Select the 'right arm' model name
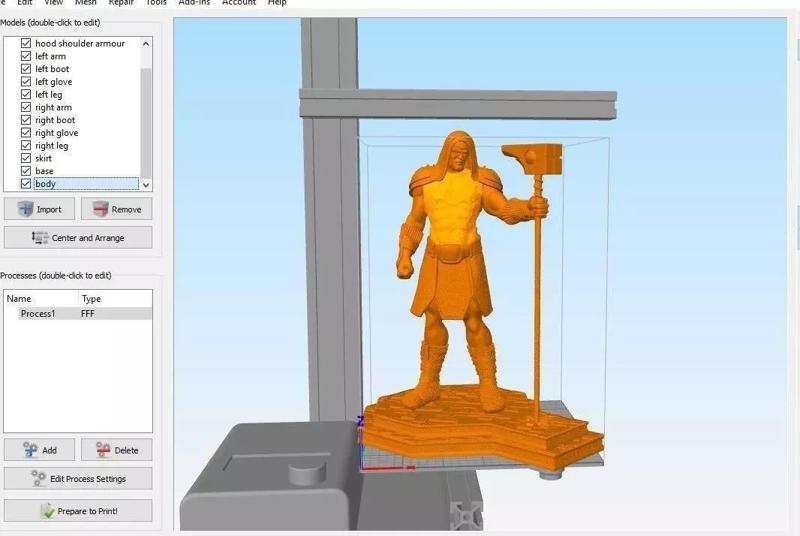Viewport: 800px width, 536px height. pos(54,107)
